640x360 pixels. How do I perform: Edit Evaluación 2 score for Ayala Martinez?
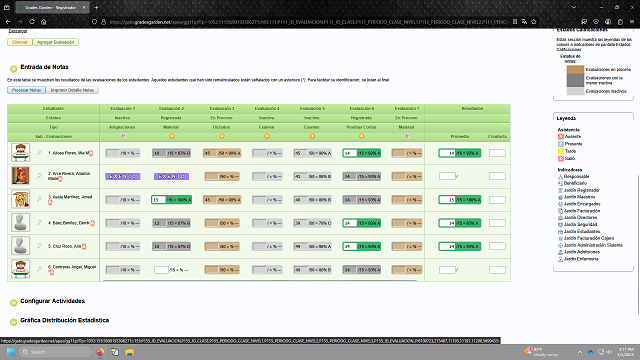(x=158, y=200)
